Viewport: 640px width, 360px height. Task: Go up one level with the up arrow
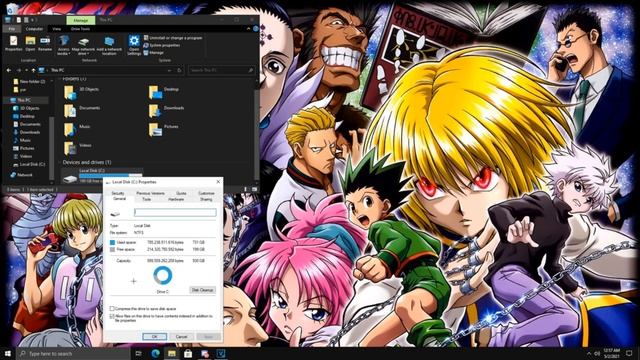point(33,70)
